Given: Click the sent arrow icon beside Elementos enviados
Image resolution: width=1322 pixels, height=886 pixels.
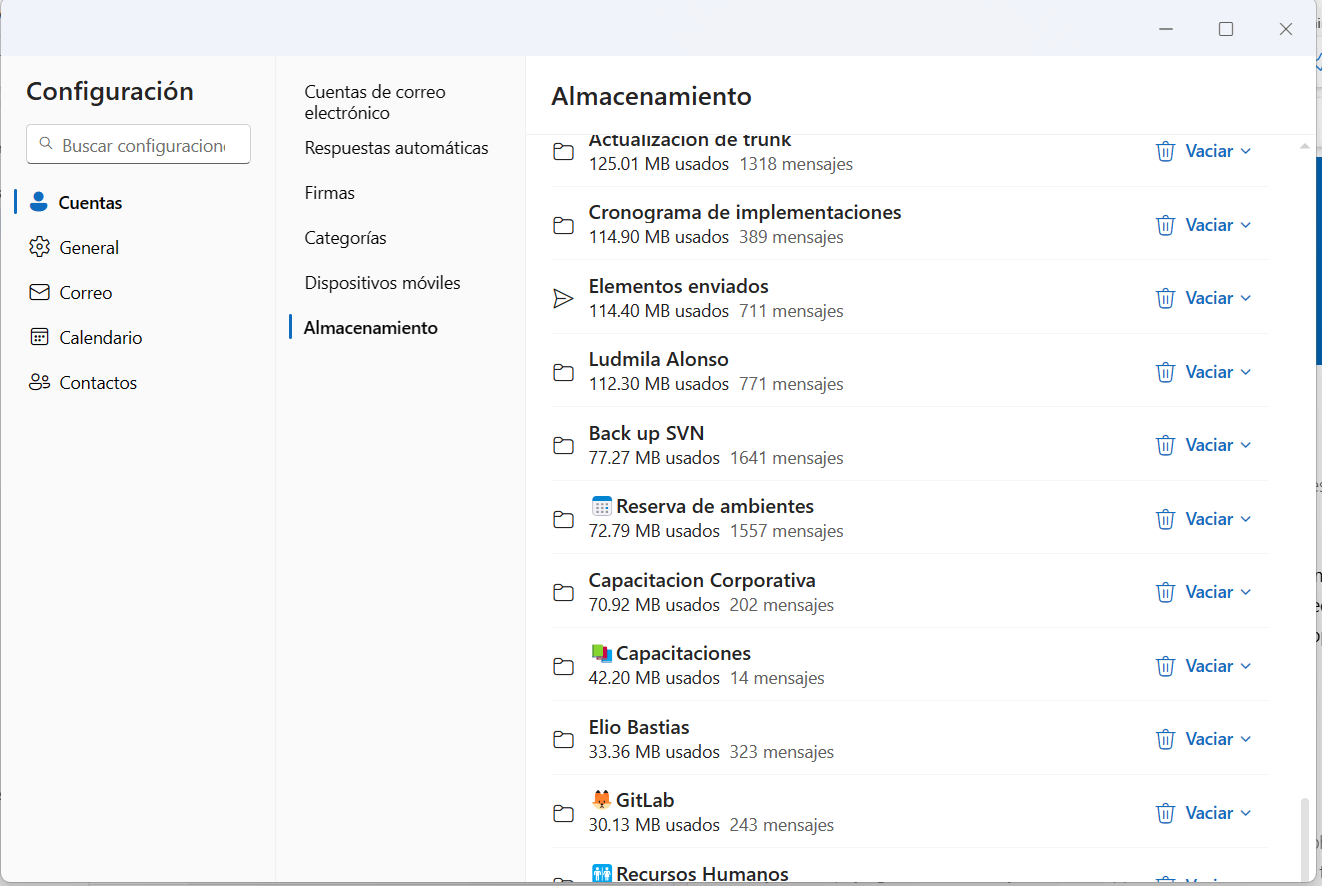Looking at the screenshot, I should [x=563, y=298].
